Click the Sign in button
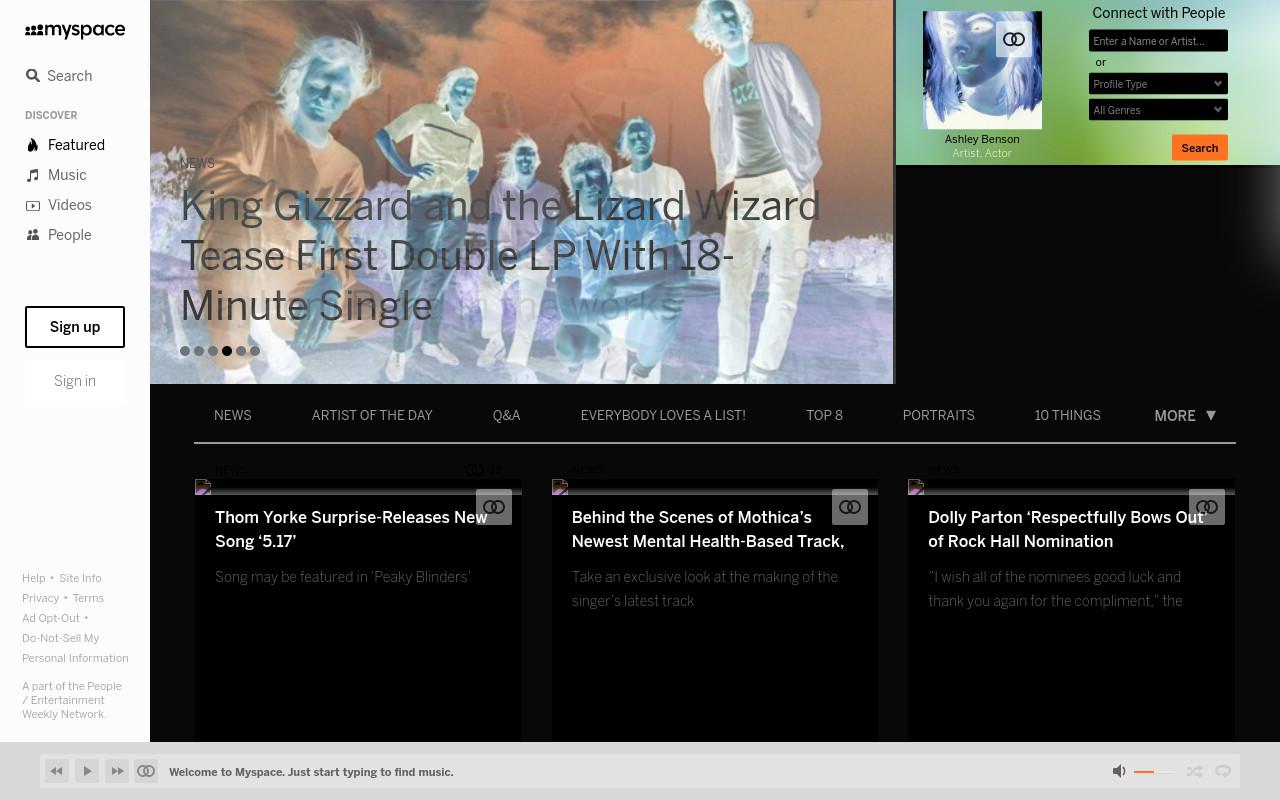Screen dimensions: 1280x800 75,381
